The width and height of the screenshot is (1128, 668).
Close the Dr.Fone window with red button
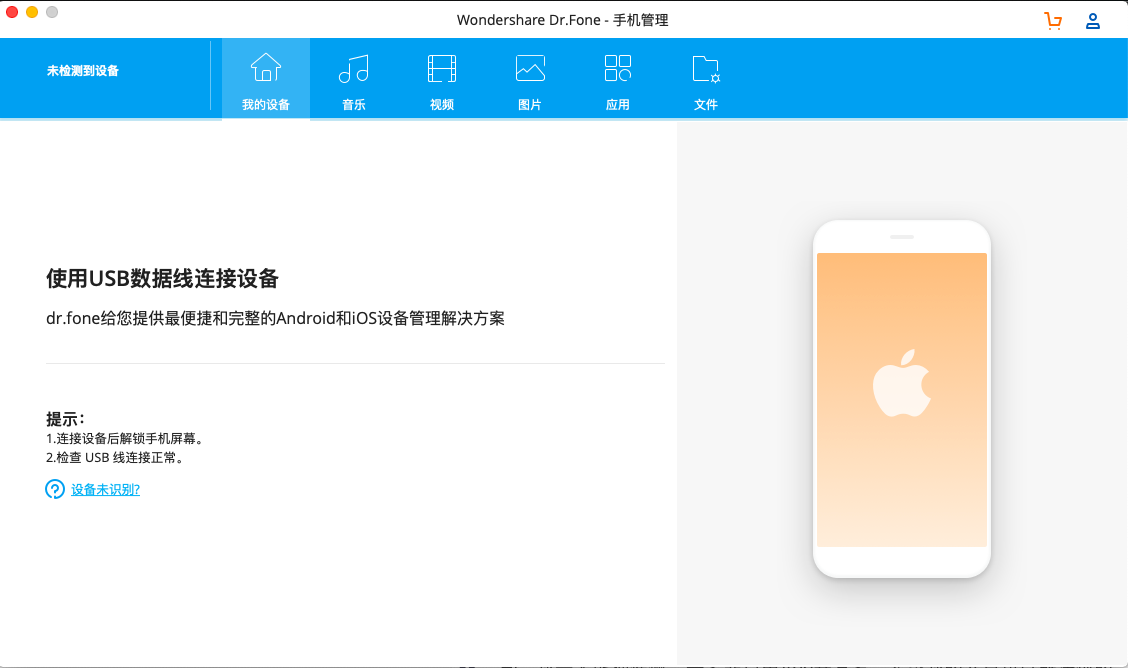(12, 12)
